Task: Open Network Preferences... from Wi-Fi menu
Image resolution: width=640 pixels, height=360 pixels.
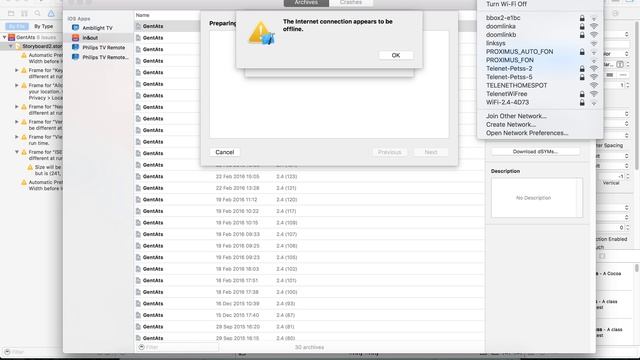Action: 527,133
